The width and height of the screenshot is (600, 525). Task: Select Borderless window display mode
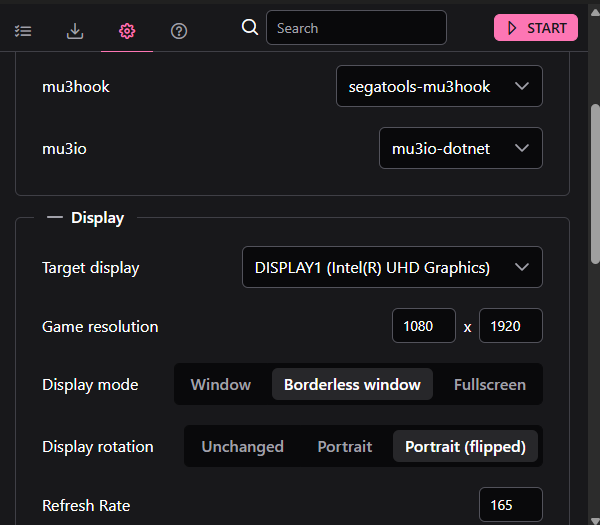pyautogui.click(x=352, y=384)
